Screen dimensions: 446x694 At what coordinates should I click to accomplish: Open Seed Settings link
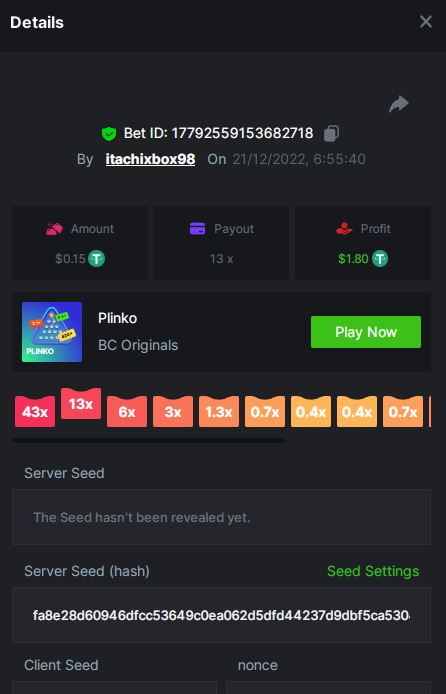pyautogui.click(x=373, y=571)
